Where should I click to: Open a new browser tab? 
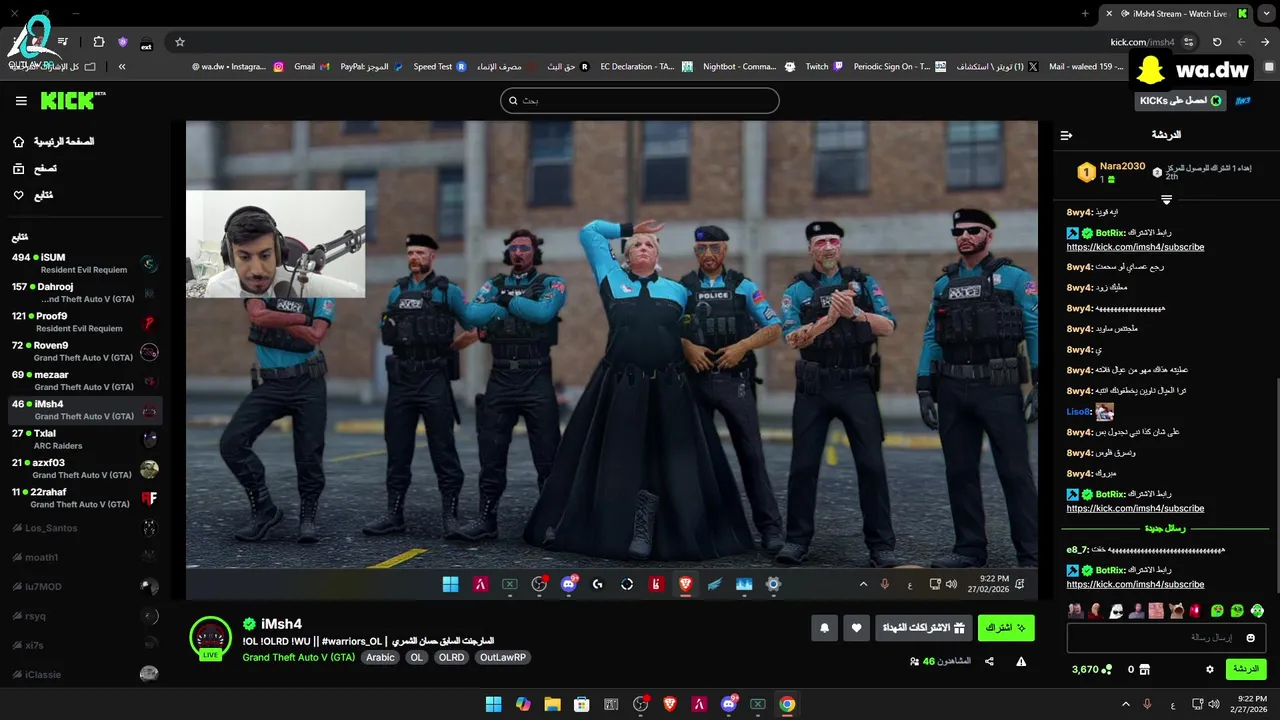(x=1085, y=13)
